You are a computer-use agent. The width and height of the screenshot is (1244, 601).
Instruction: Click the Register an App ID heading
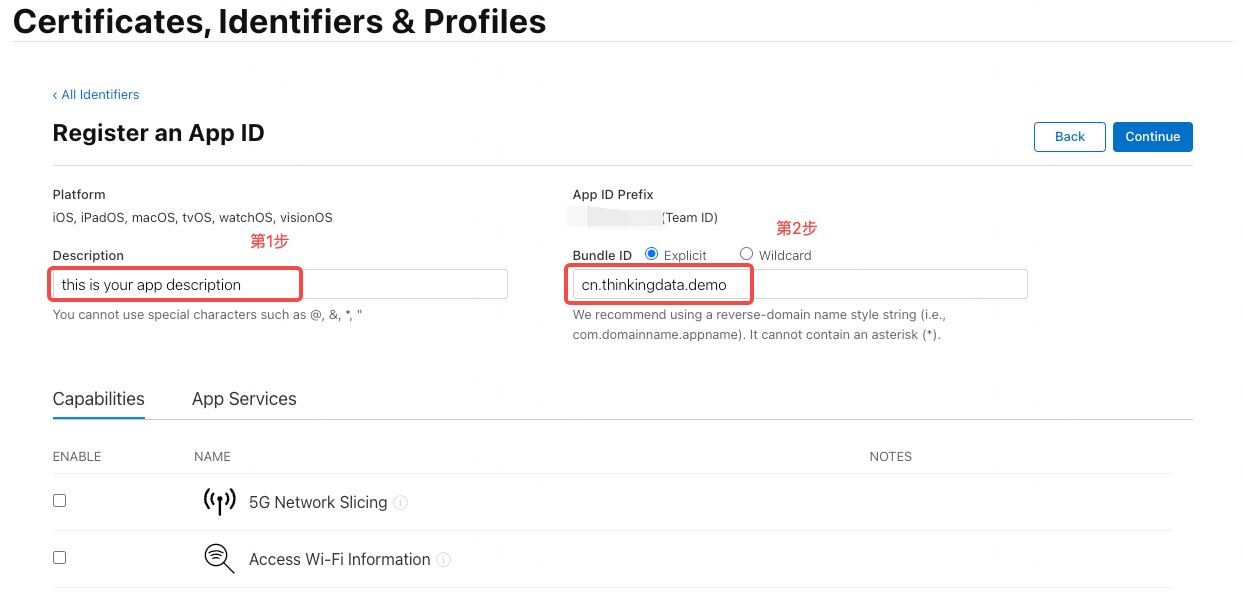tap(158, 133)
